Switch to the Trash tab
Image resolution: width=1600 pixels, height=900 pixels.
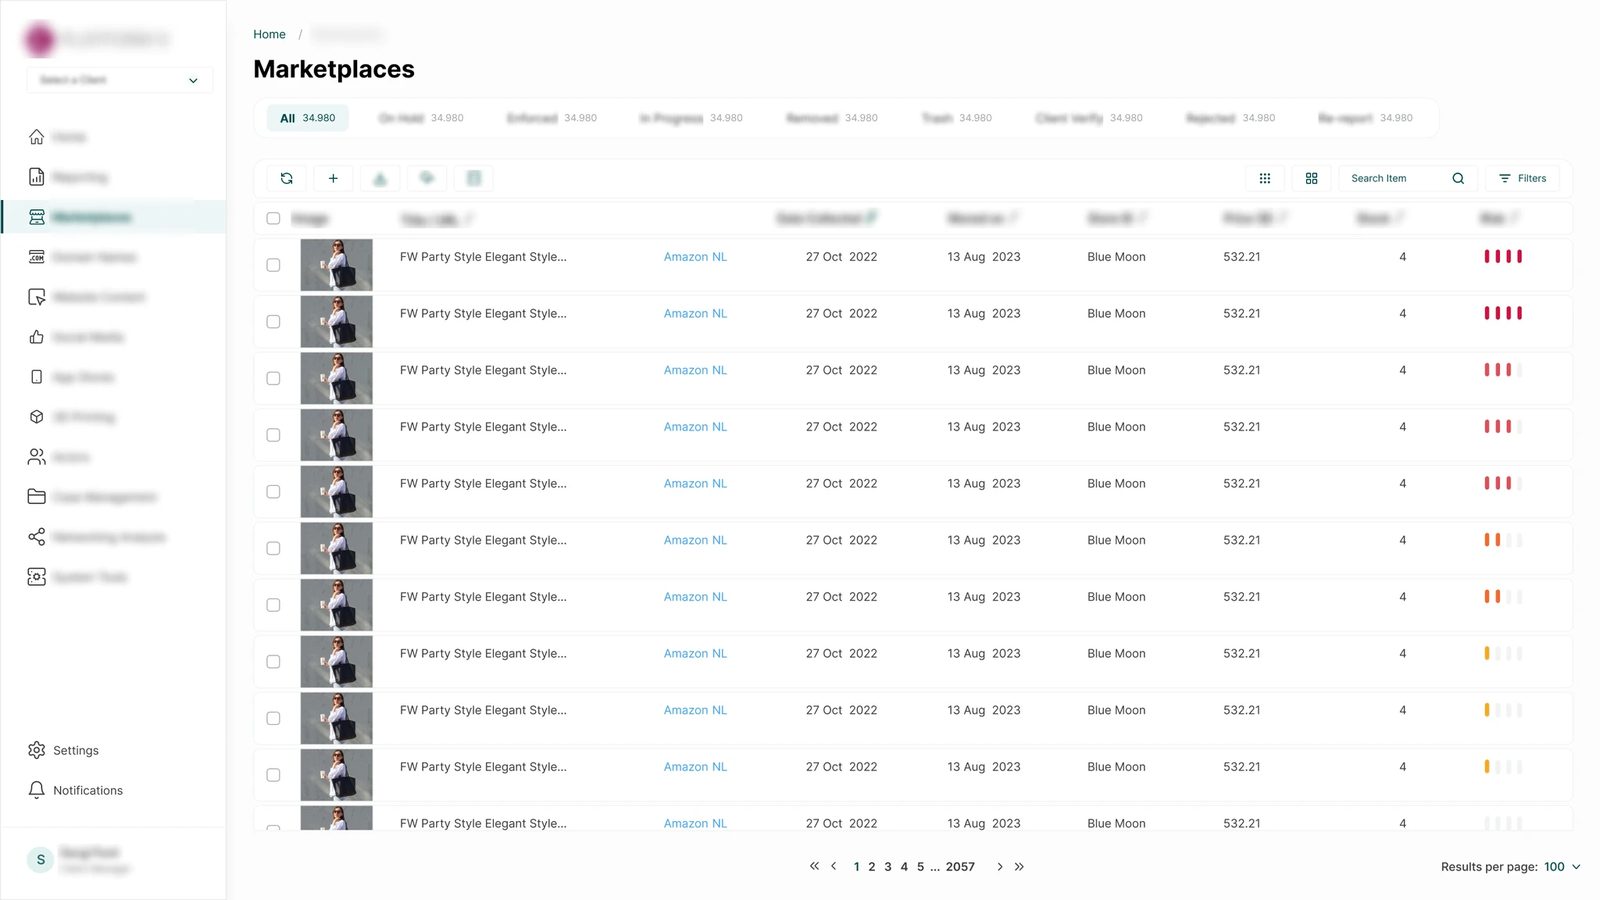tap(957, 118)
